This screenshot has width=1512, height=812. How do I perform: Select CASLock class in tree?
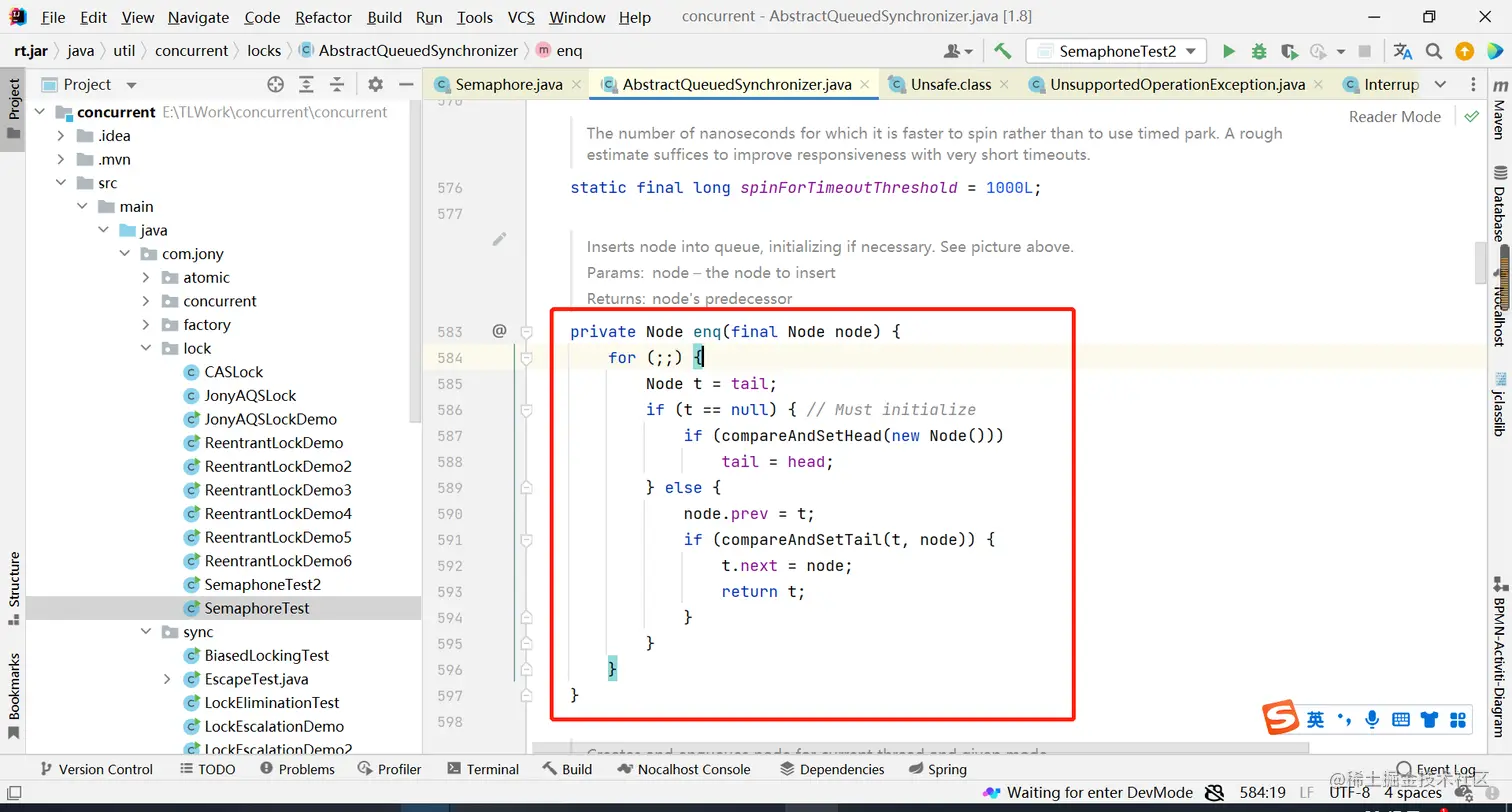(x=233, y=372)
